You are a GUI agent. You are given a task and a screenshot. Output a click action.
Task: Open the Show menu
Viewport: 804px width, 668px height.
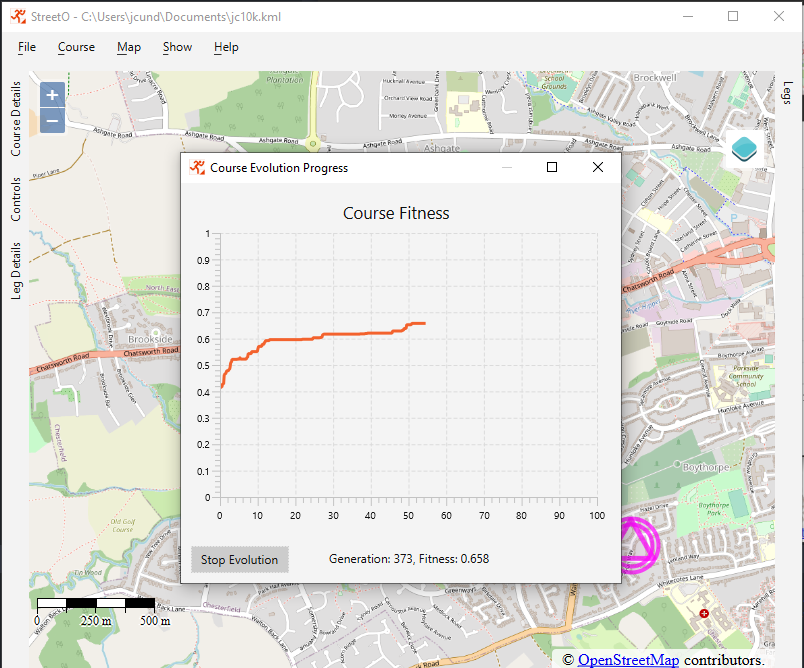point(177,47)
